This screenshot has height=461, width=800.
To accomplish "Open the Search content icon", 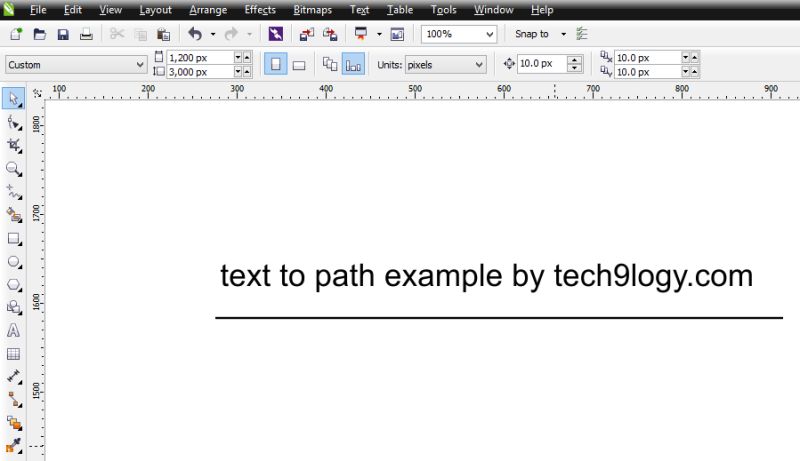I will click(276, 34).
